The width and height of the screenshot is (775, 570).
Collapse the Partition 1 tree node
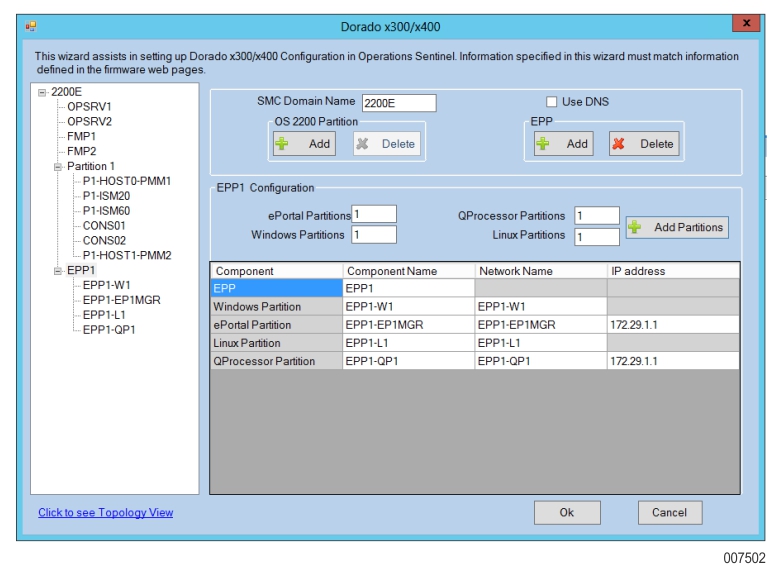pyautogui.click(x=58, y=167)
